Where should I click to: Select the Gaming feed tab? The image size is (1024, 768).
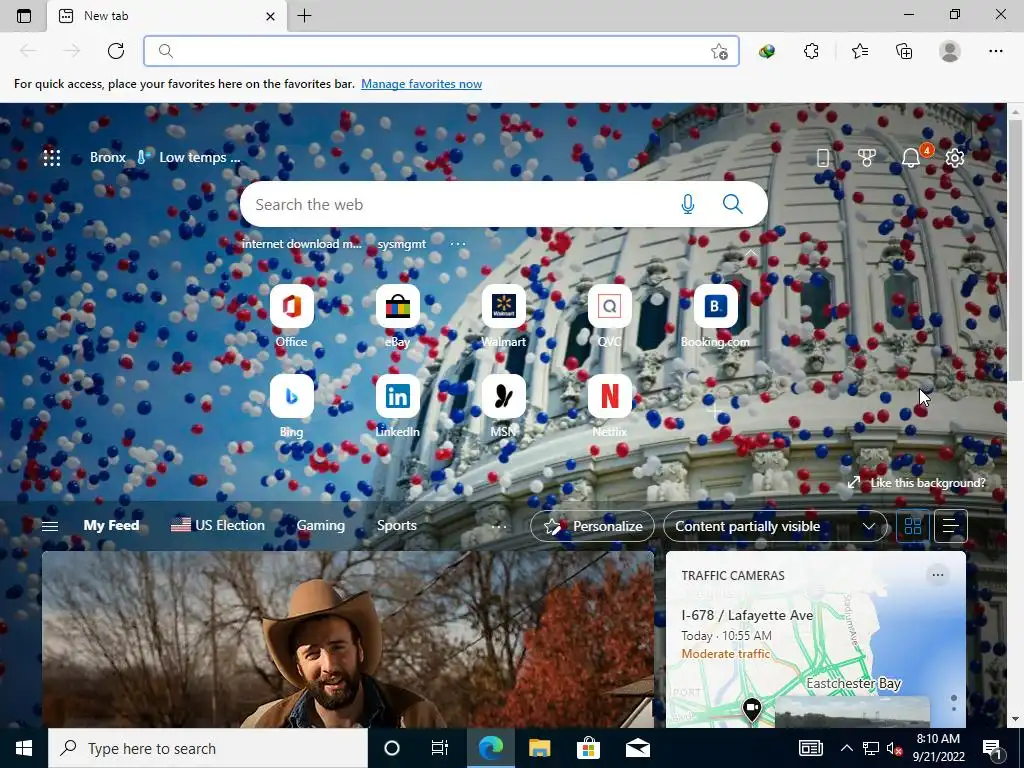[321, 525]
